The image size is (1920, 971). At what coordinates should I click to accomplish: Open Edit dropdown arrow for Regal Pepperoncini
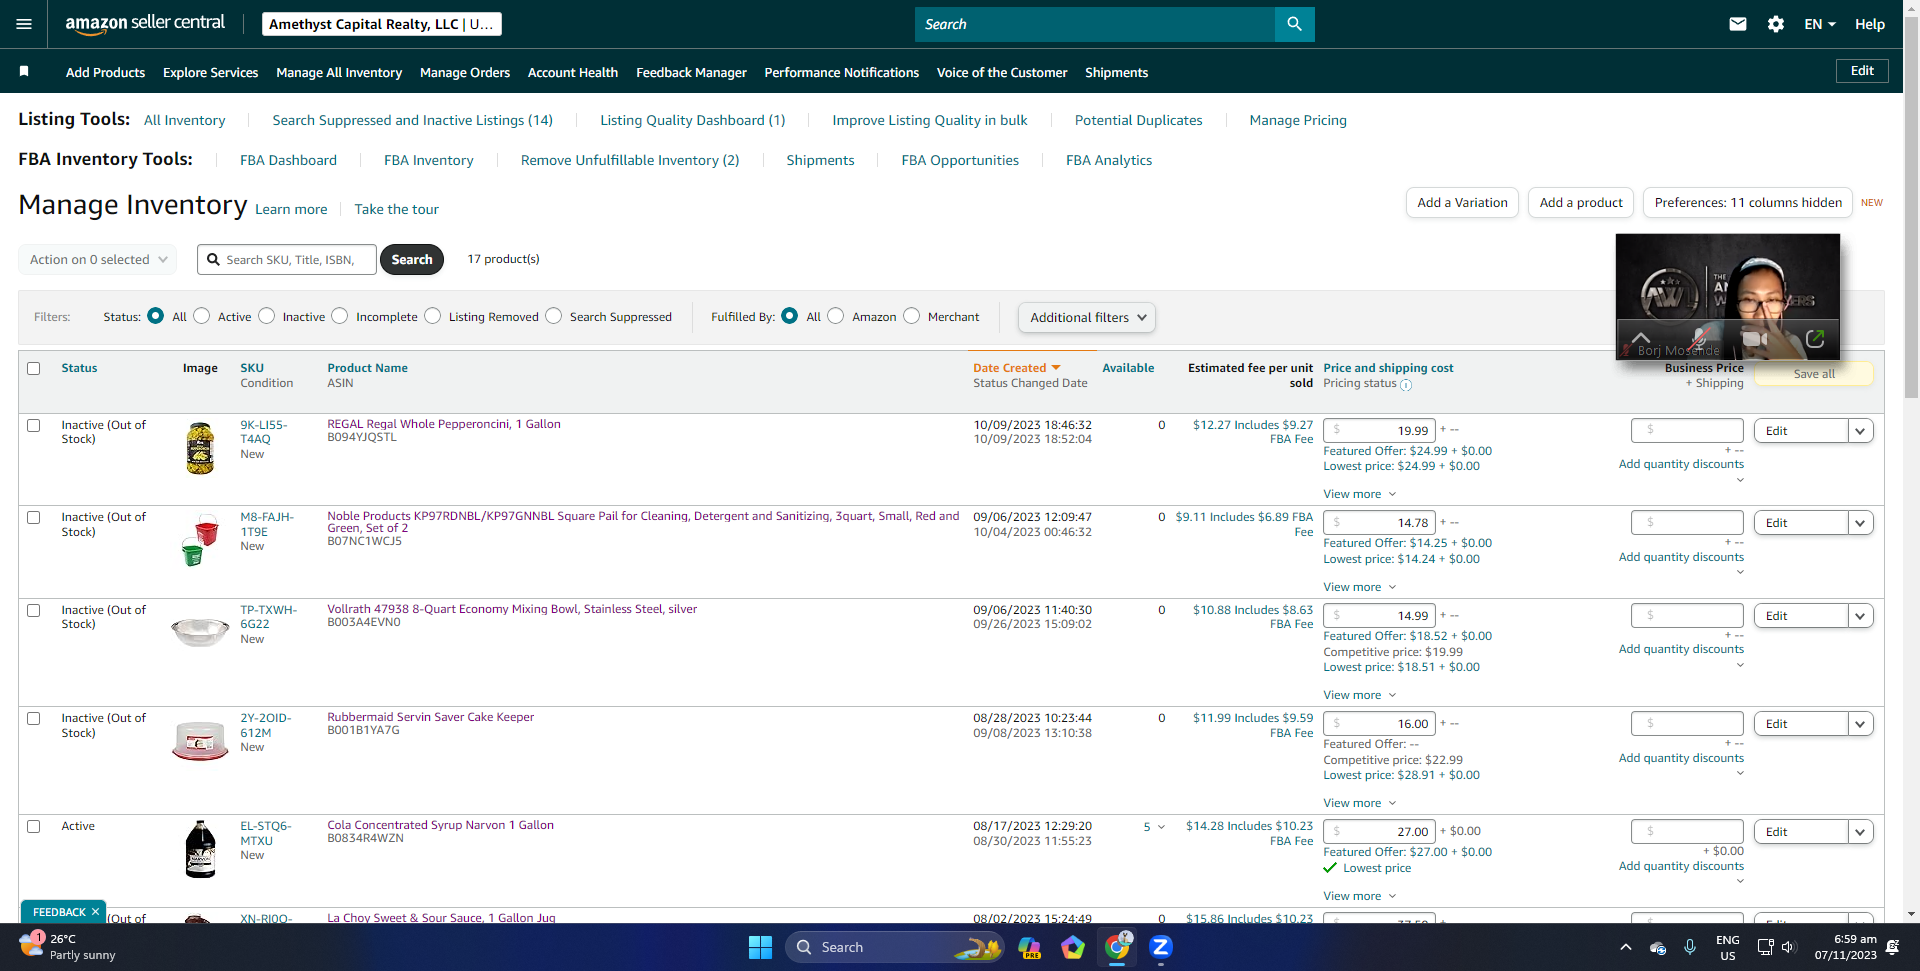click(1860, 431)
